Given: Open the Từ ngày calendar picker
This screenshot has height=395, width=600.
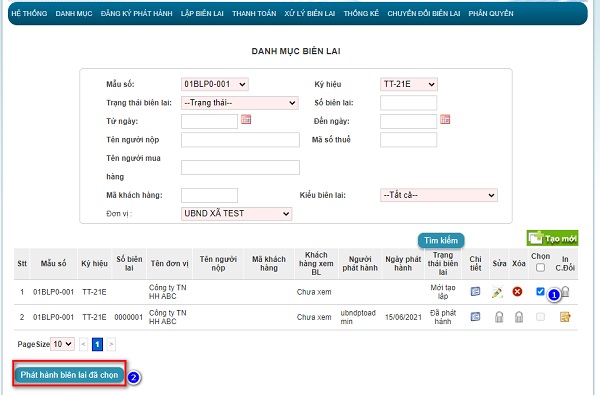Looking at the screenshot, I should (x=246, y=120).
